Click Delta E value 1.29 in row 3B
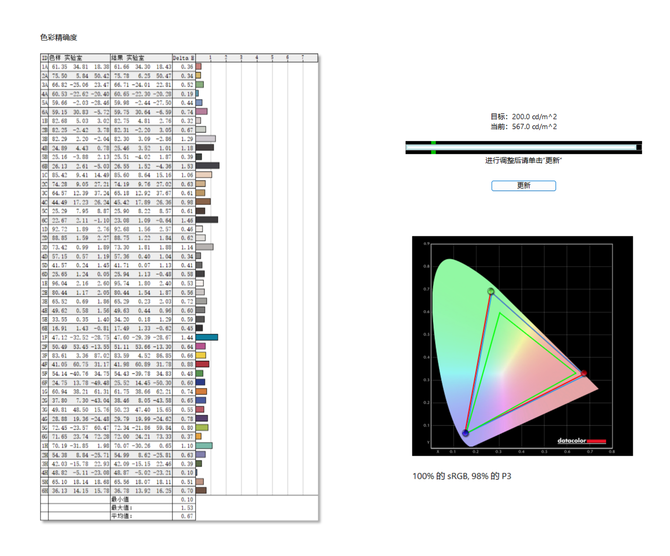This screenshot has height=556, width=670. [x=187, y=139]
